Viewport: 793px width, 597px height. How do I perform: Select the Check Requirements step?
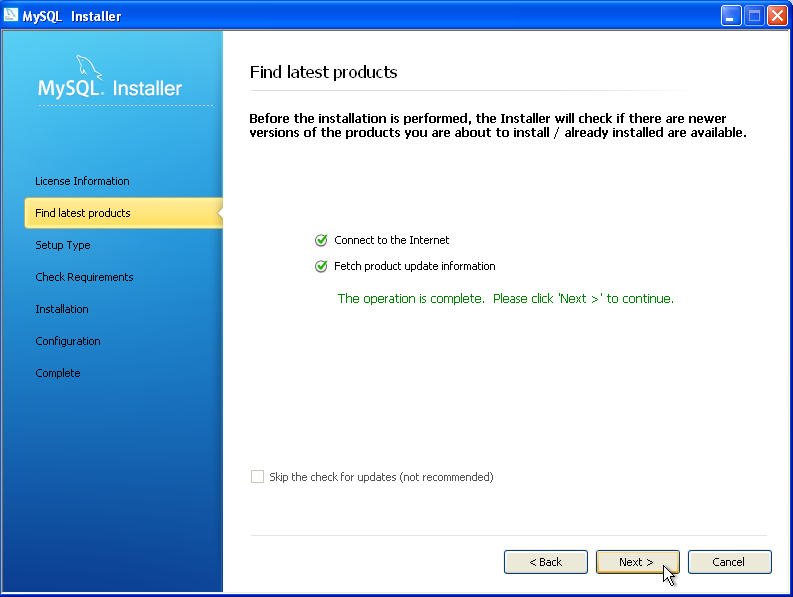[x=84, y=277]
